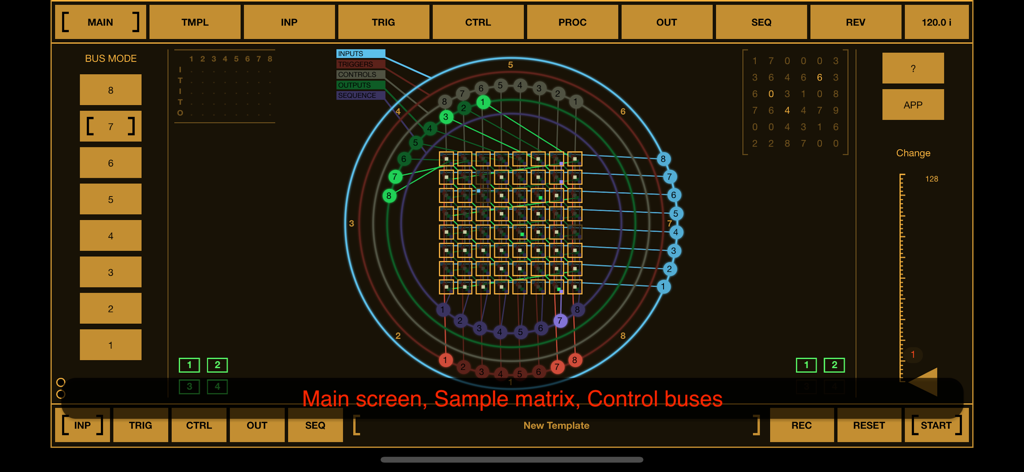Click the TRIGGERS legend swatch

[x=360, y=64]
